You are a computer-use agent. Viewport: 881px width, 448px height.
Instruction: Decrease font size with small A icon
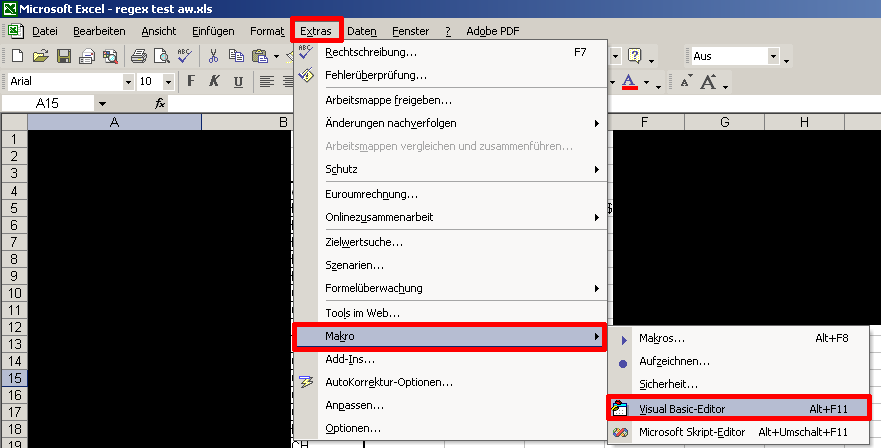coord(686,82)
